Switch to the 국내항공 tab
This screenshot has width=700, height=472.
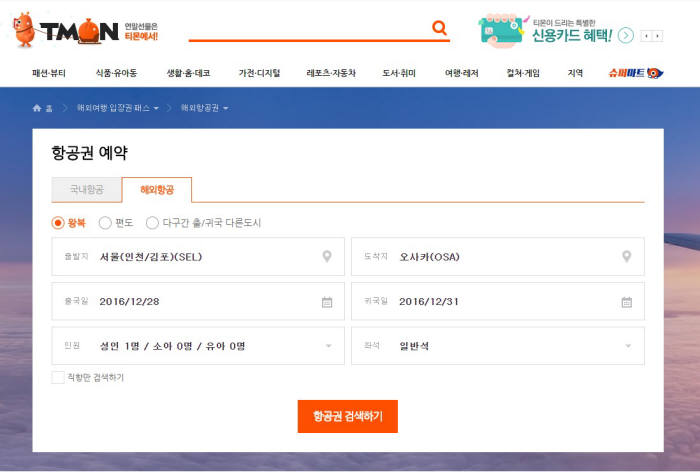87,189
